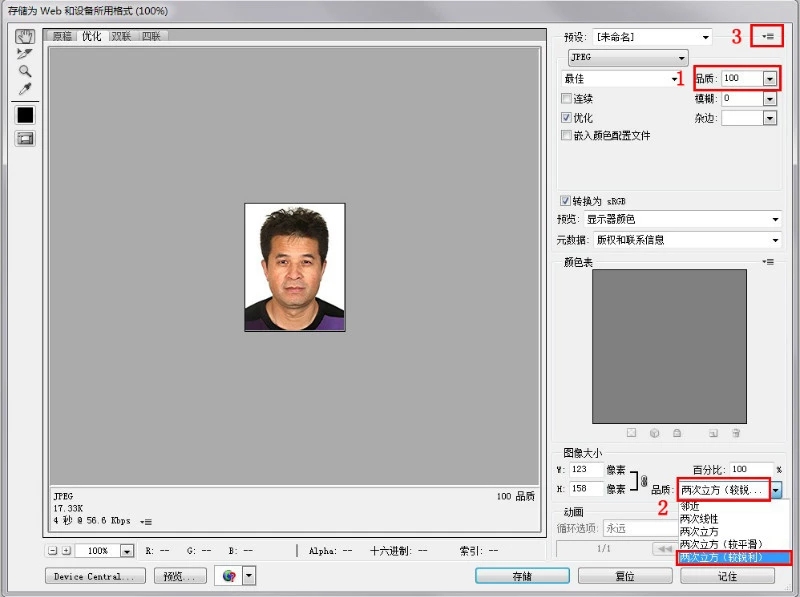Click the 品质 value field showing 100
Image resolution: width=800 pixels, height=597 pixels.
coord(742,79)
